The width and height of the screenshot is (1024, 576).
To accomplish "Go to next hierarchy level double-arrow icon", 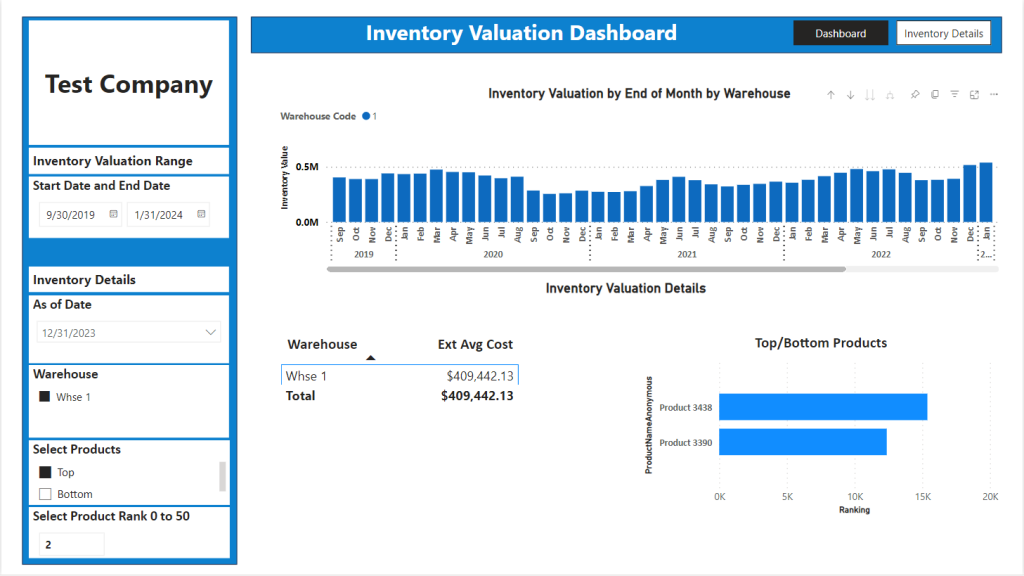I will tap(870, 95).
